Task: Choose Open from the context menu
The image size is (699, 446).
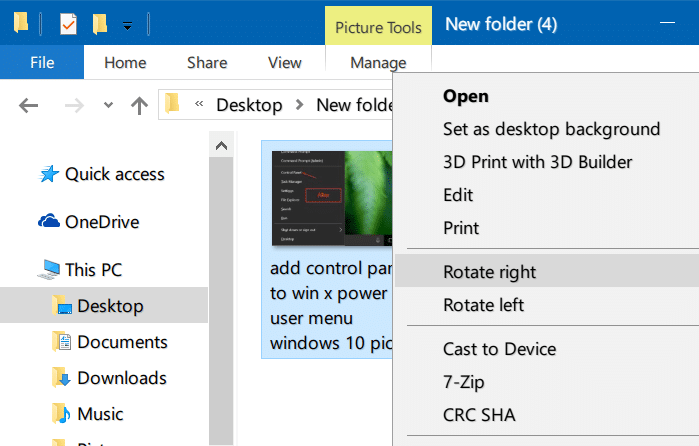Action: click(466, 96)
